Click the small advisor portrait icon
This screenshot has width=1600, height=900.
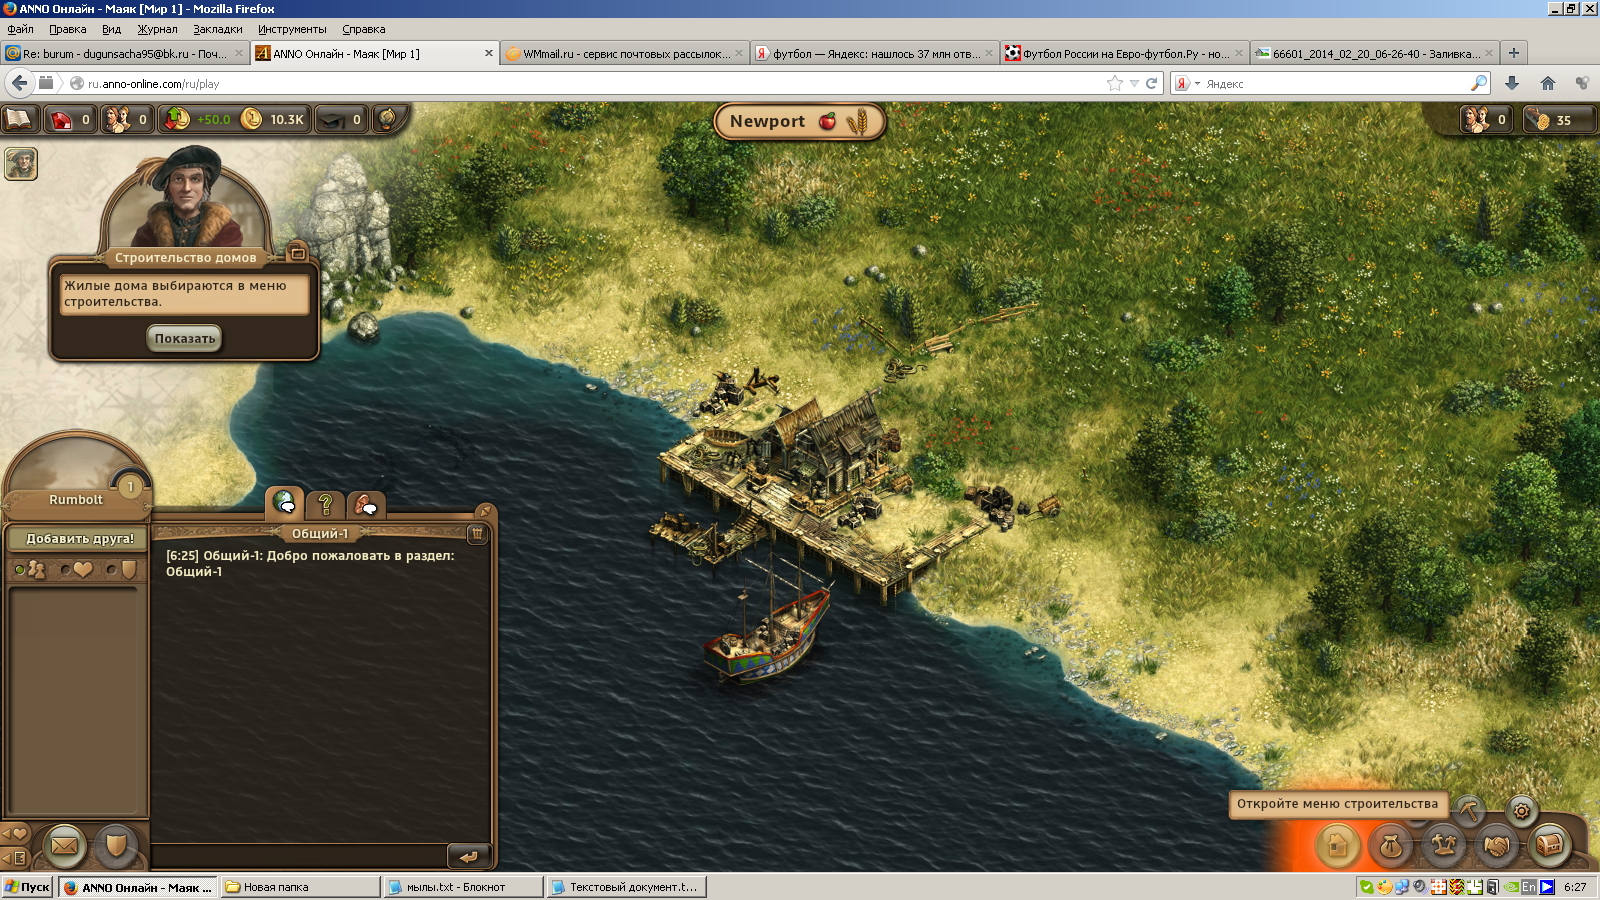(x=21, y=163)
